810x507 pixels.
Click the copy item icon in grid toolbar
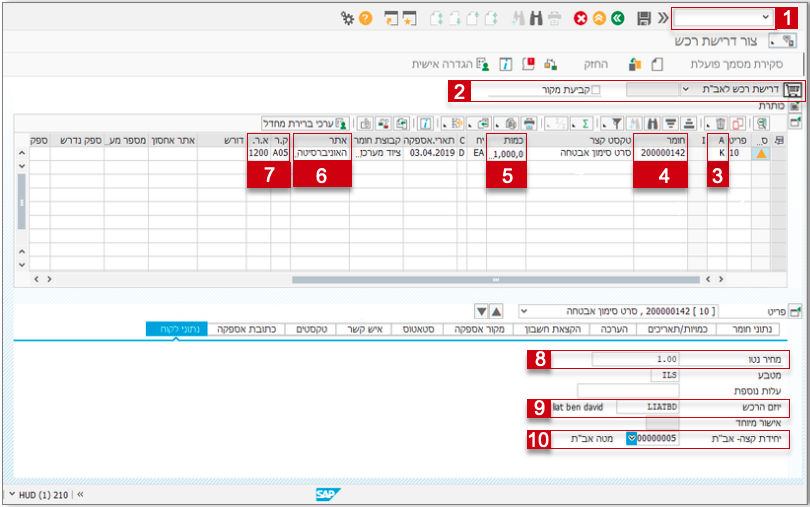[x=738, y=124]
